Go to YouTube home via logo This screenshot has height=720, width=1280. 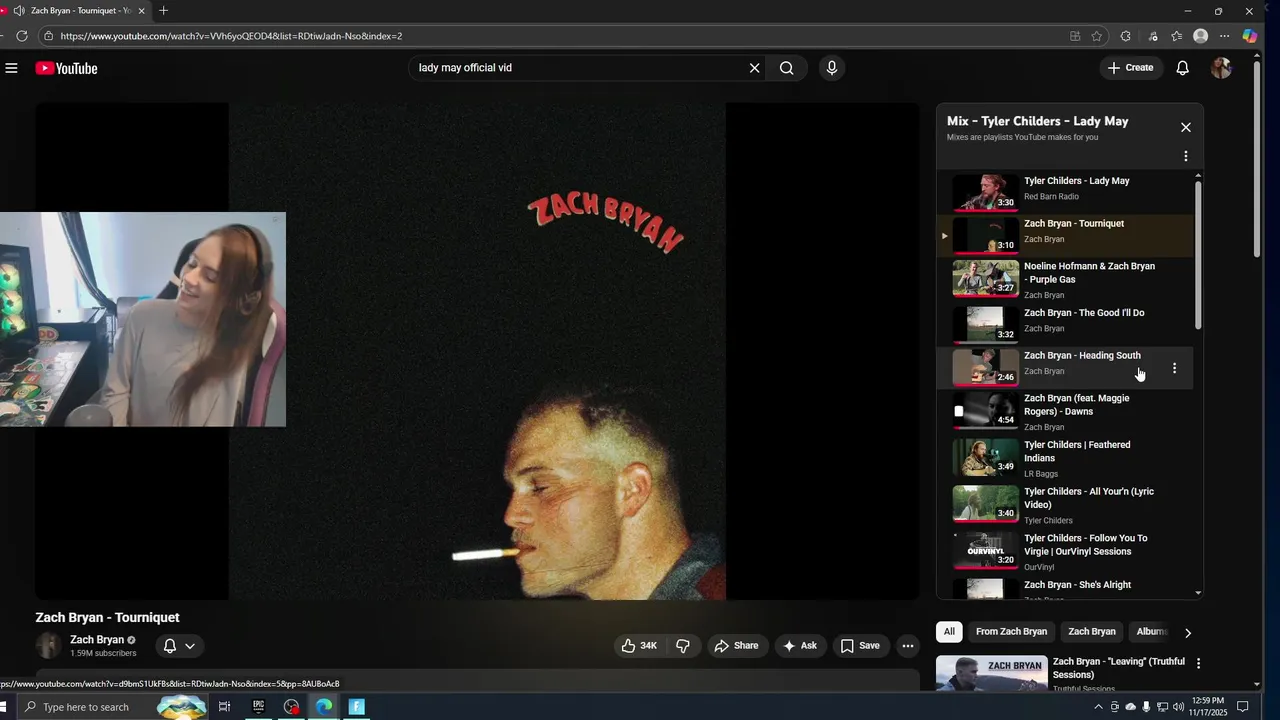coord(66,68)
